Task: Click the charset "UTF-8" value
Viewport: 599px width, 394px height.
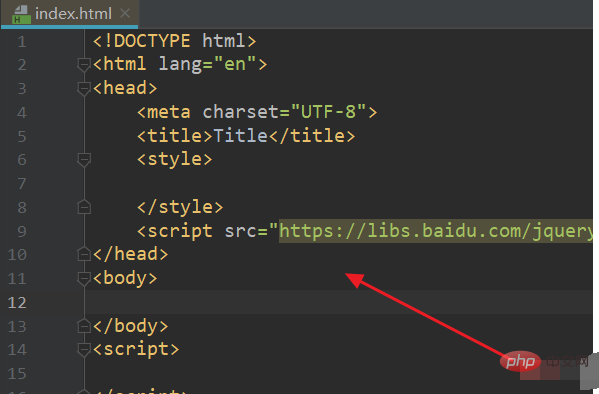Action: 329,112
